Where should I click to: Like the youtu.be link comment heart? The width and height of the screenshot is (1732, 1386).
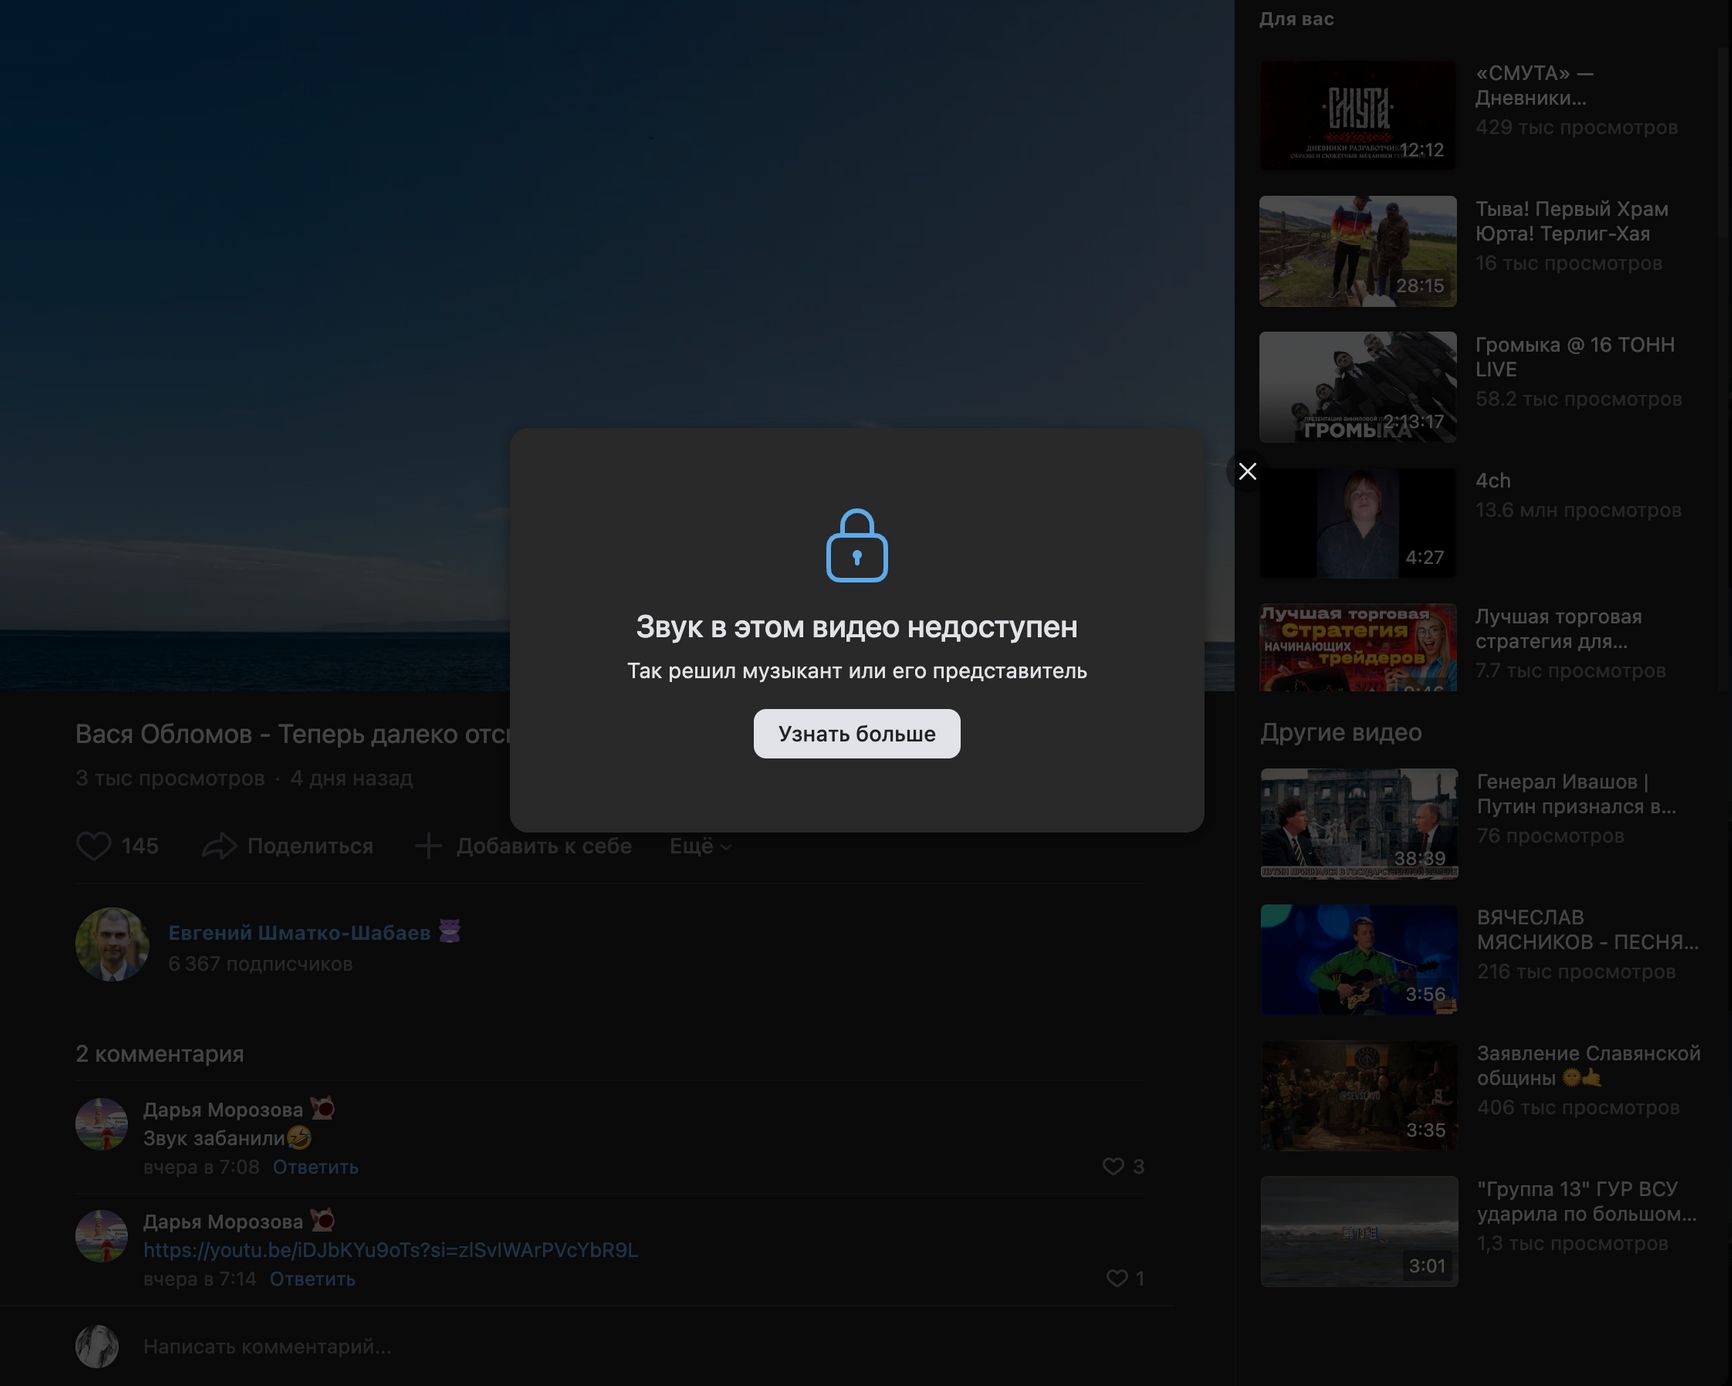pos(1117,1278)
